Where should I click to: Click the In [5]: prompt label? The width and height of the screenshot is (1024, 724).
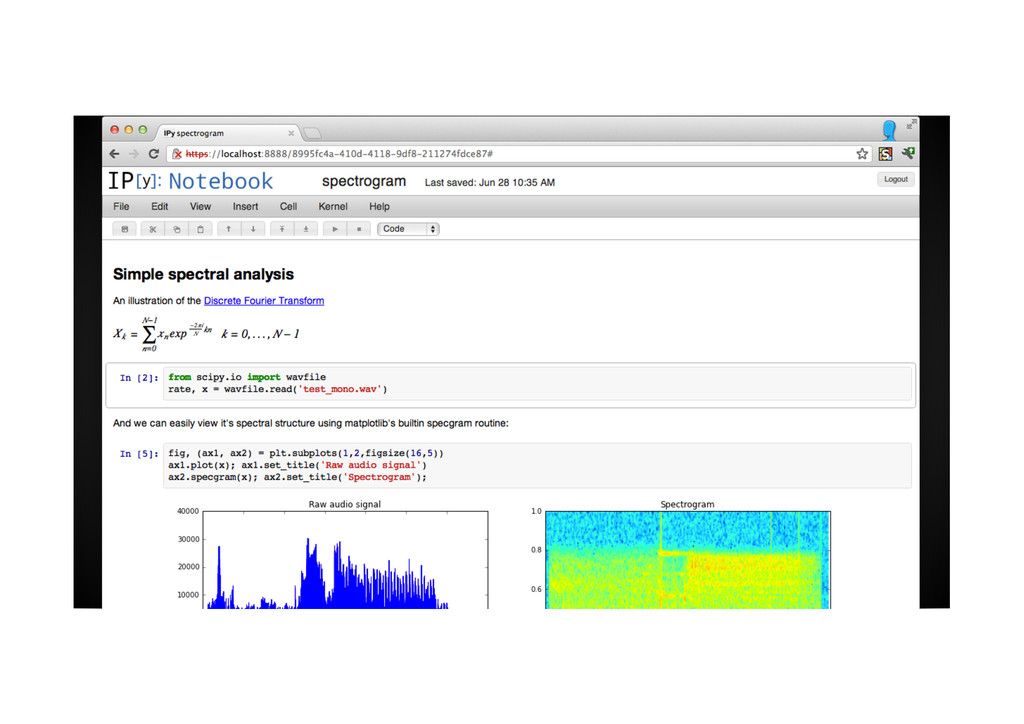click(x=138, y=454)
